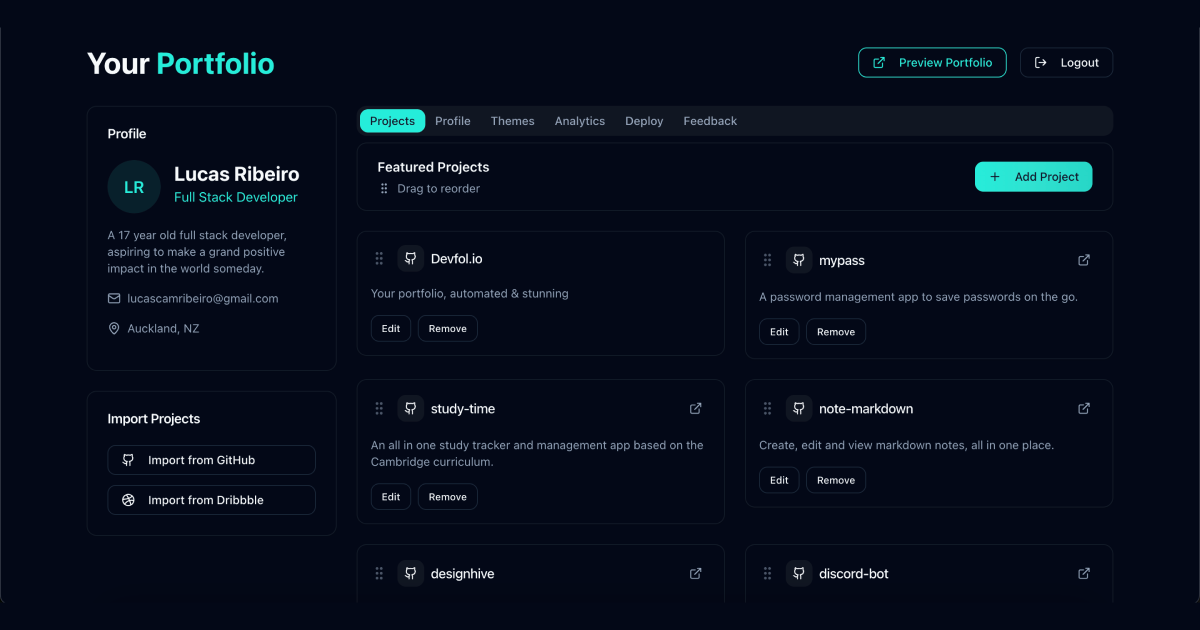Click the email envelope icon in Profile
The image size is (1200, 630).
(114, 298)
